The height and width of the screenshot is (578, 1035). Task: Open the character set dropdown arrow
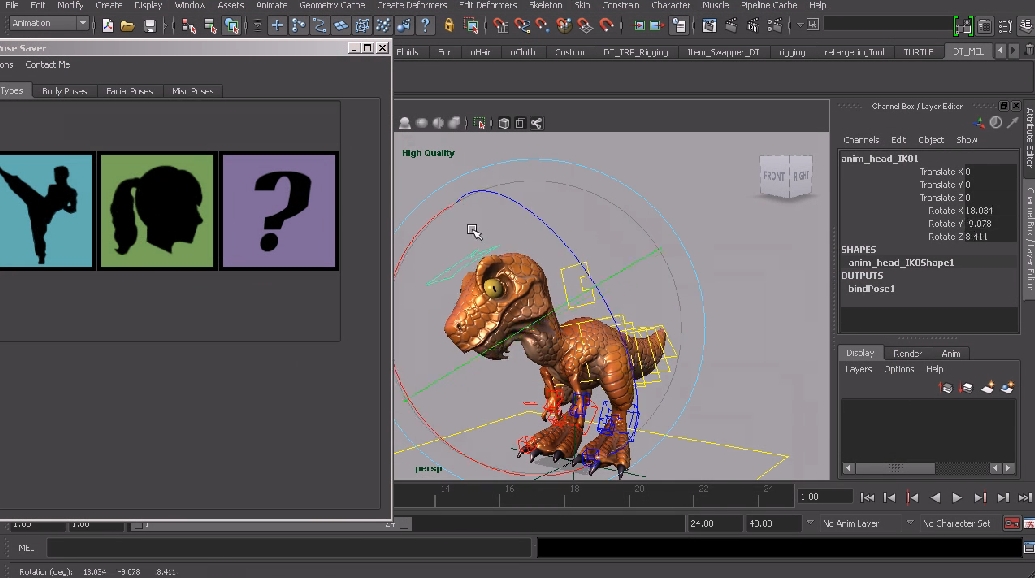[910, 523]
